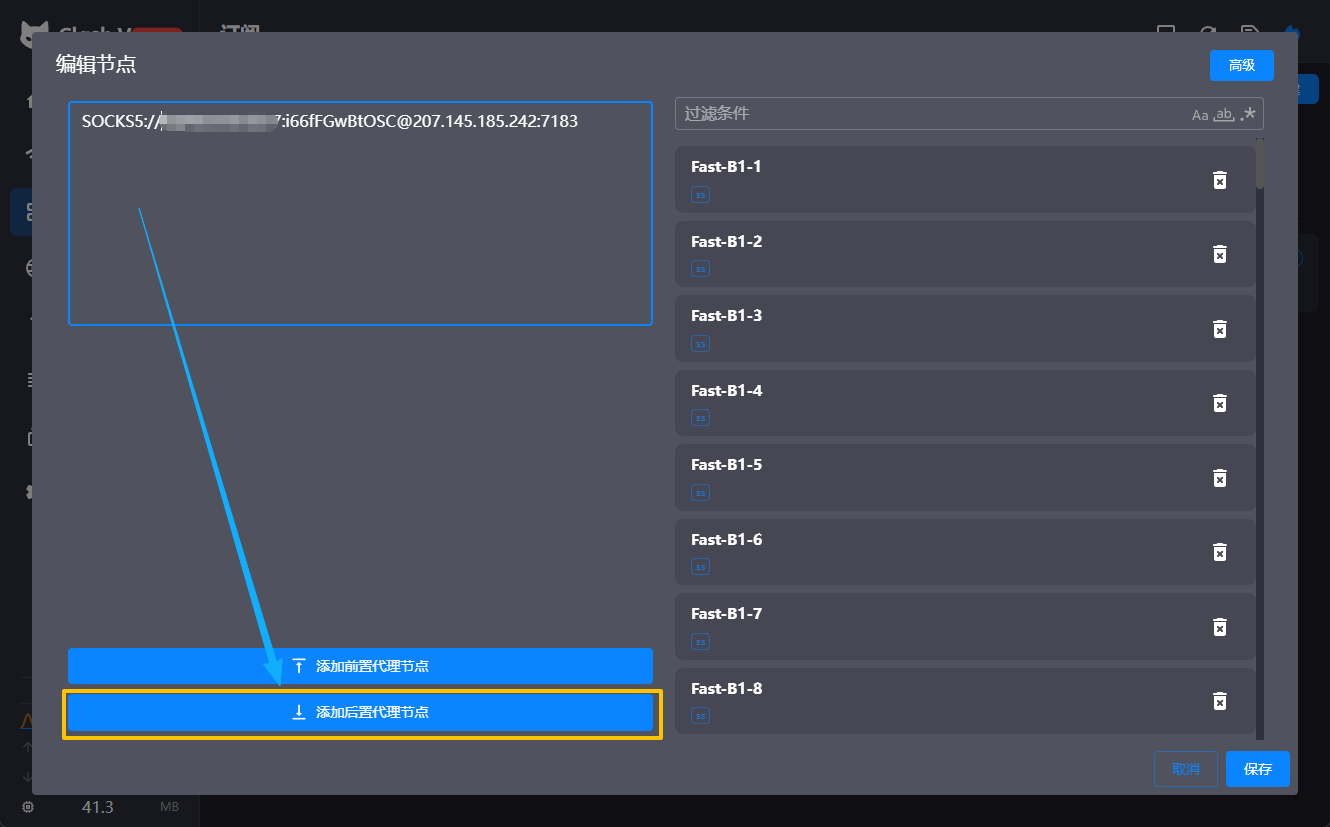Screen dimensions: 1330x827
Task: Remove the Fast-B1-8 node via trash icon
Action: 1220,701
